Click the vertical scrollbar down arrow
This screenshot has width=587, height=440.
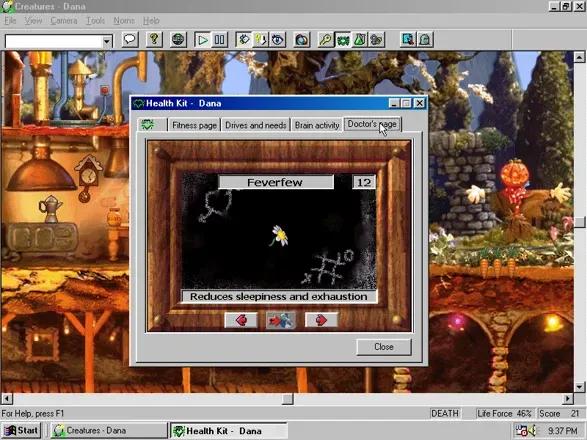pyautogui.click(x=579, y=387)
